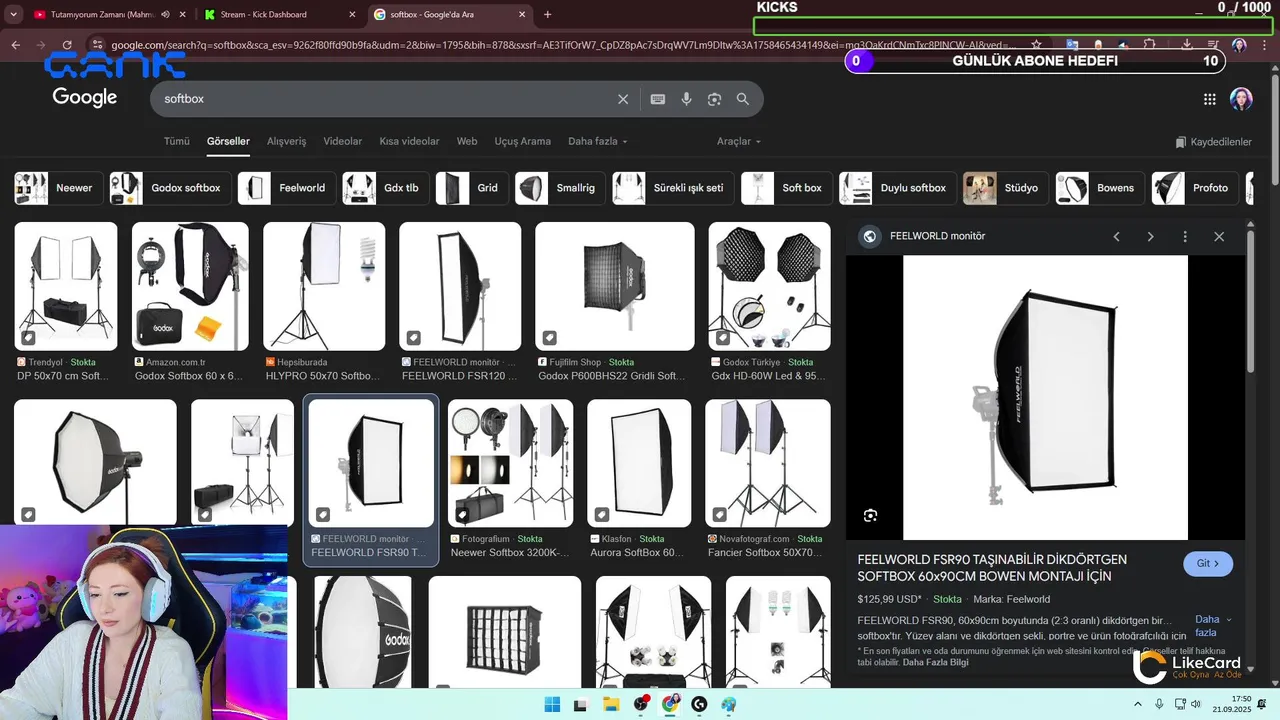Go to the Google logo homepage
This screenshot has height=720, width=1280.
click(x=85, y=97)
